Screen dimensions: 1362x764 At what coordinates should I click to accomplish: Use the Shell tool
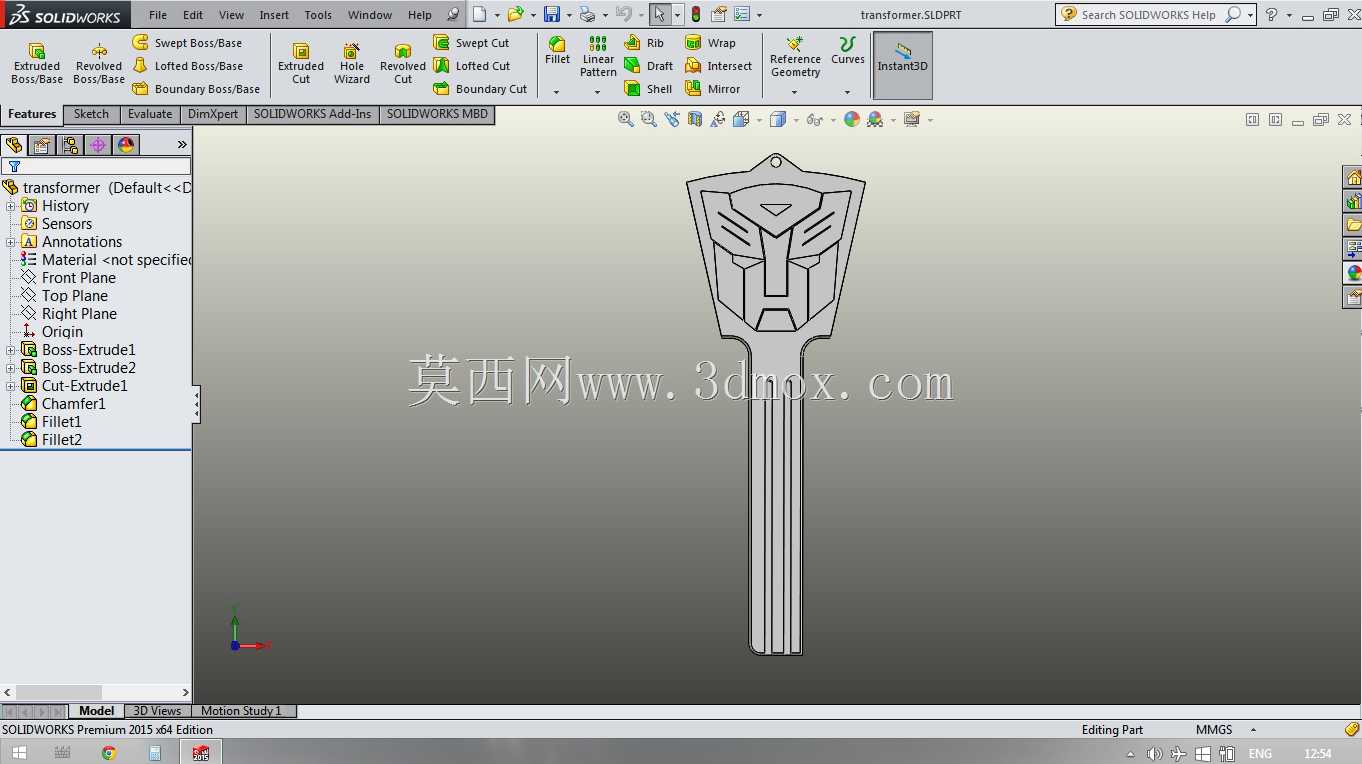[x=648, y=89]
